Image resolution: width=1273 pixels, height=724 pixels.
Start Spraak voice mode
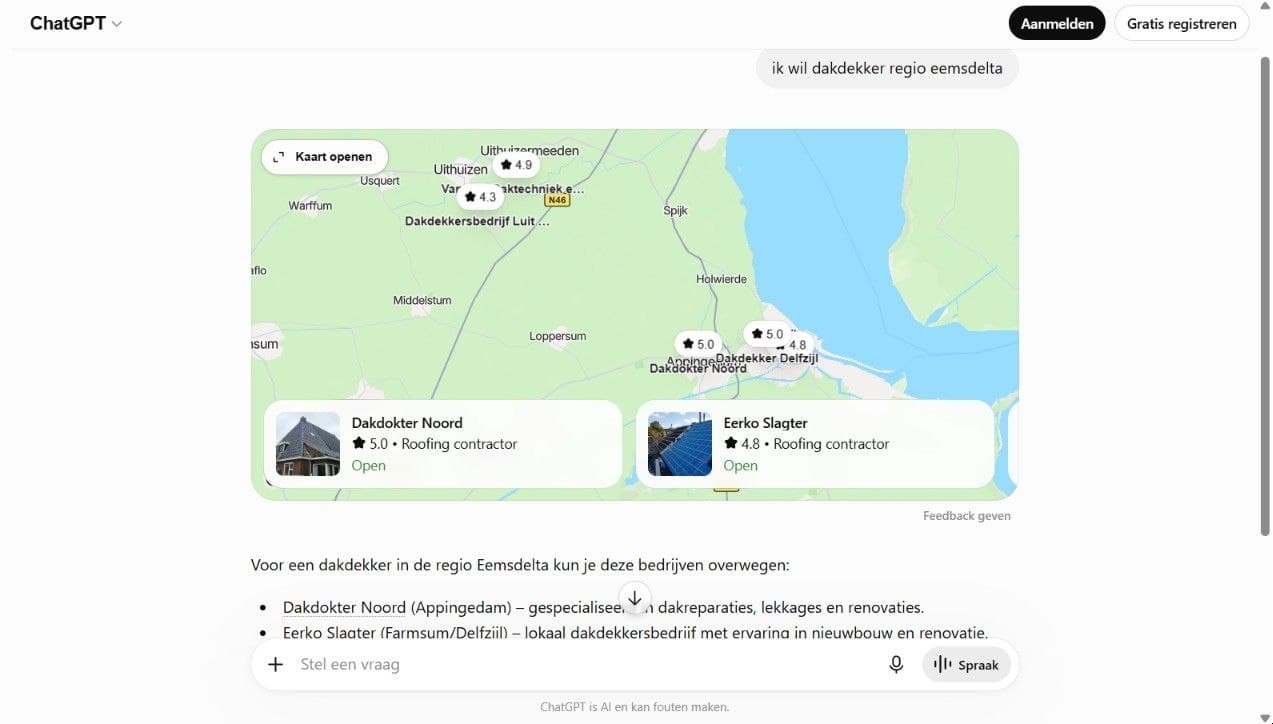tap(966, 665)
